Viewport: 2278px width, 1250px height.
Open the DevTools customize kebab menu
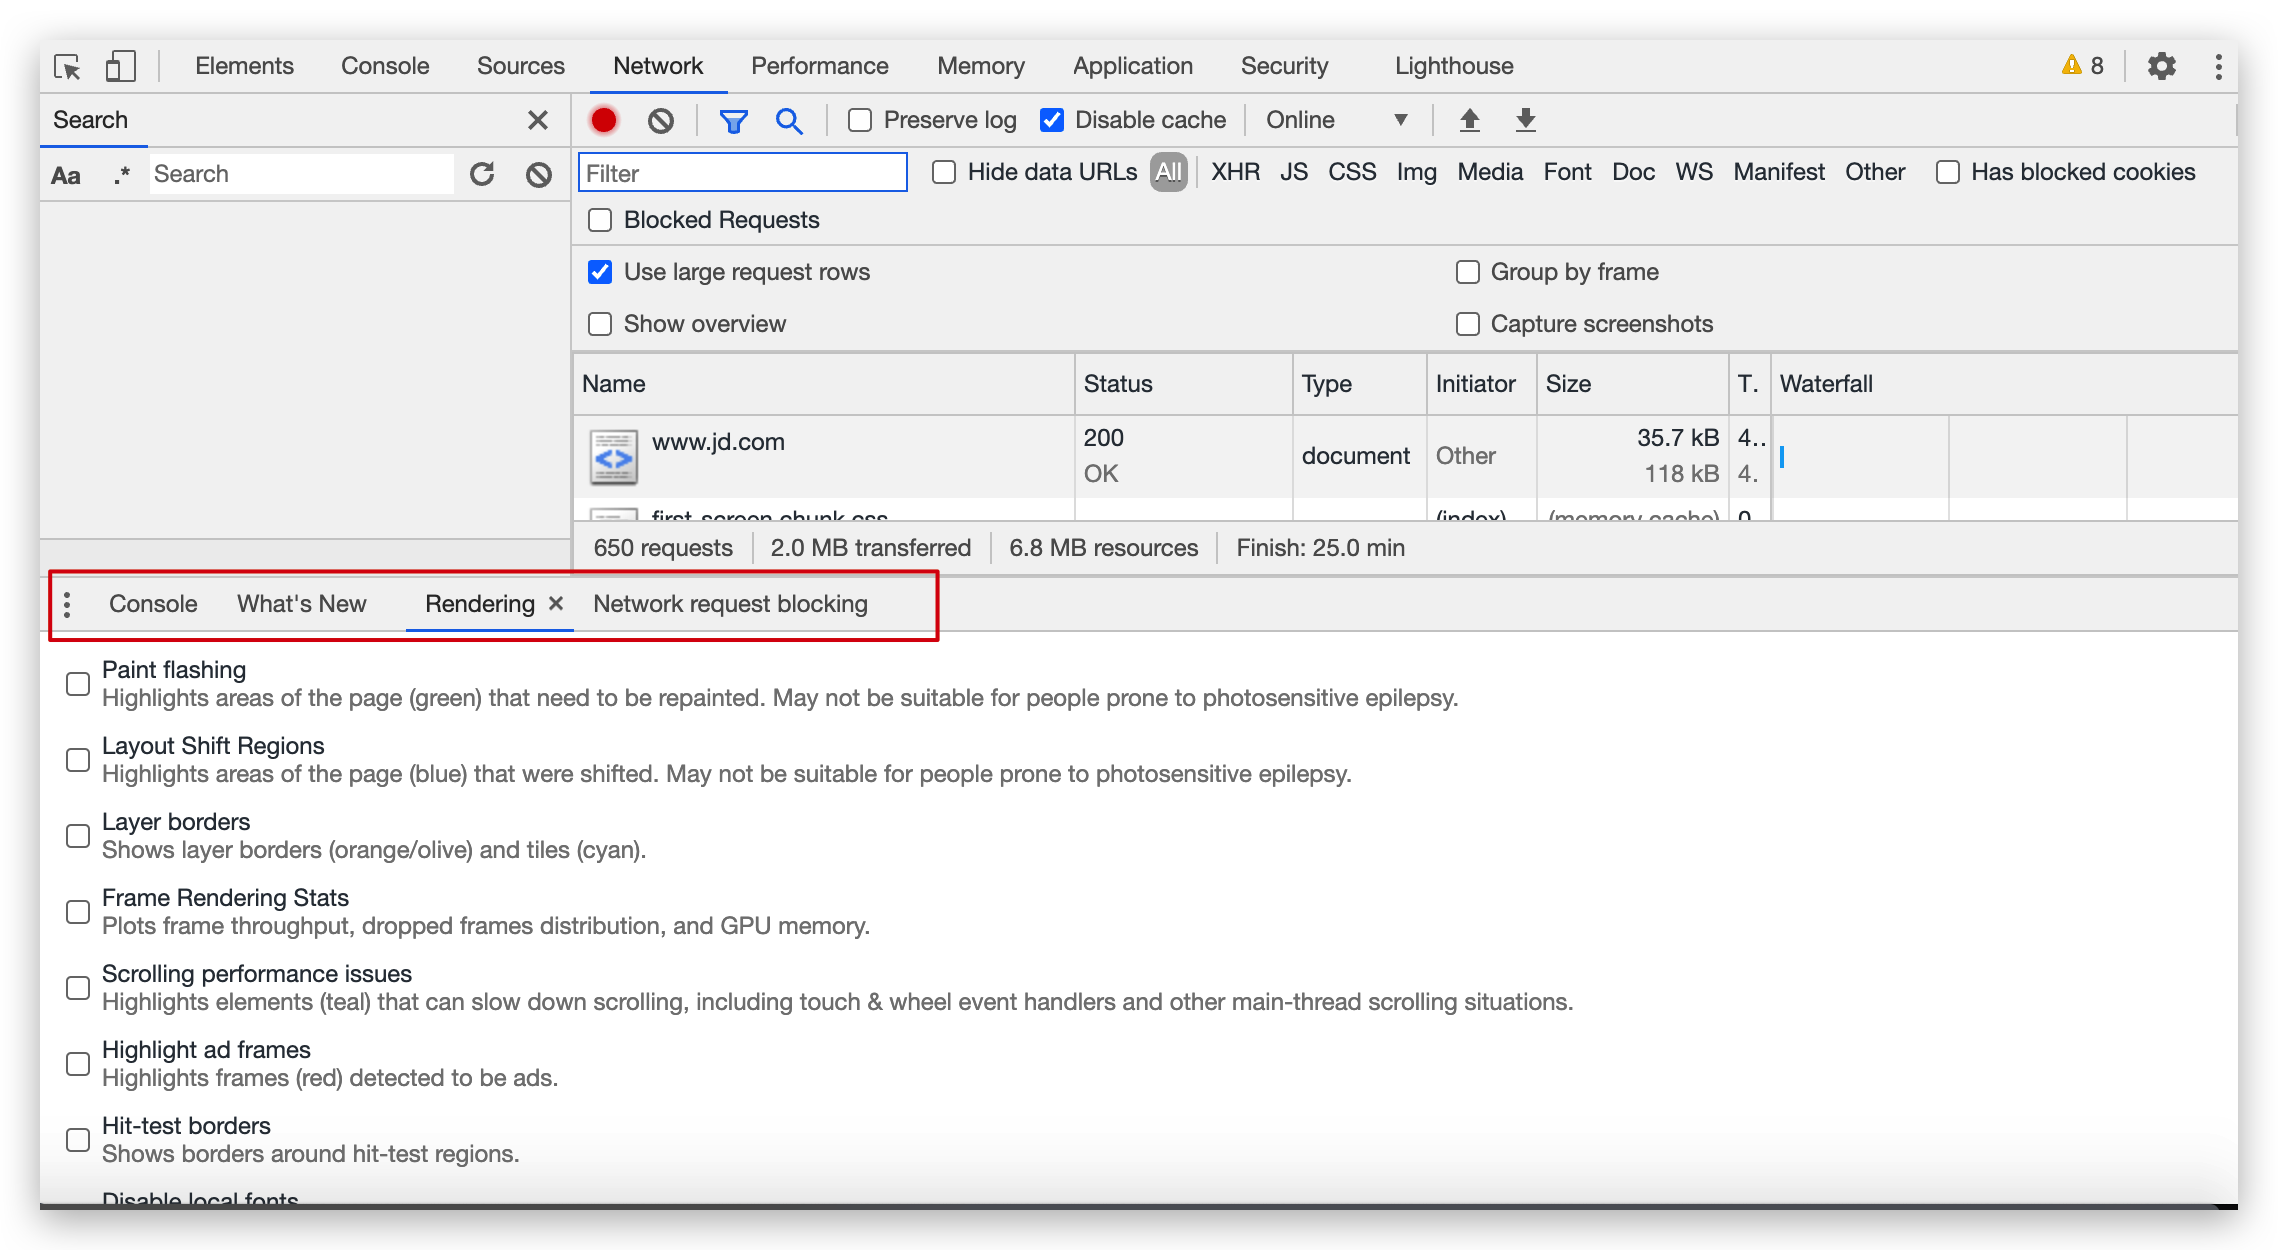tap(2218, 66)
